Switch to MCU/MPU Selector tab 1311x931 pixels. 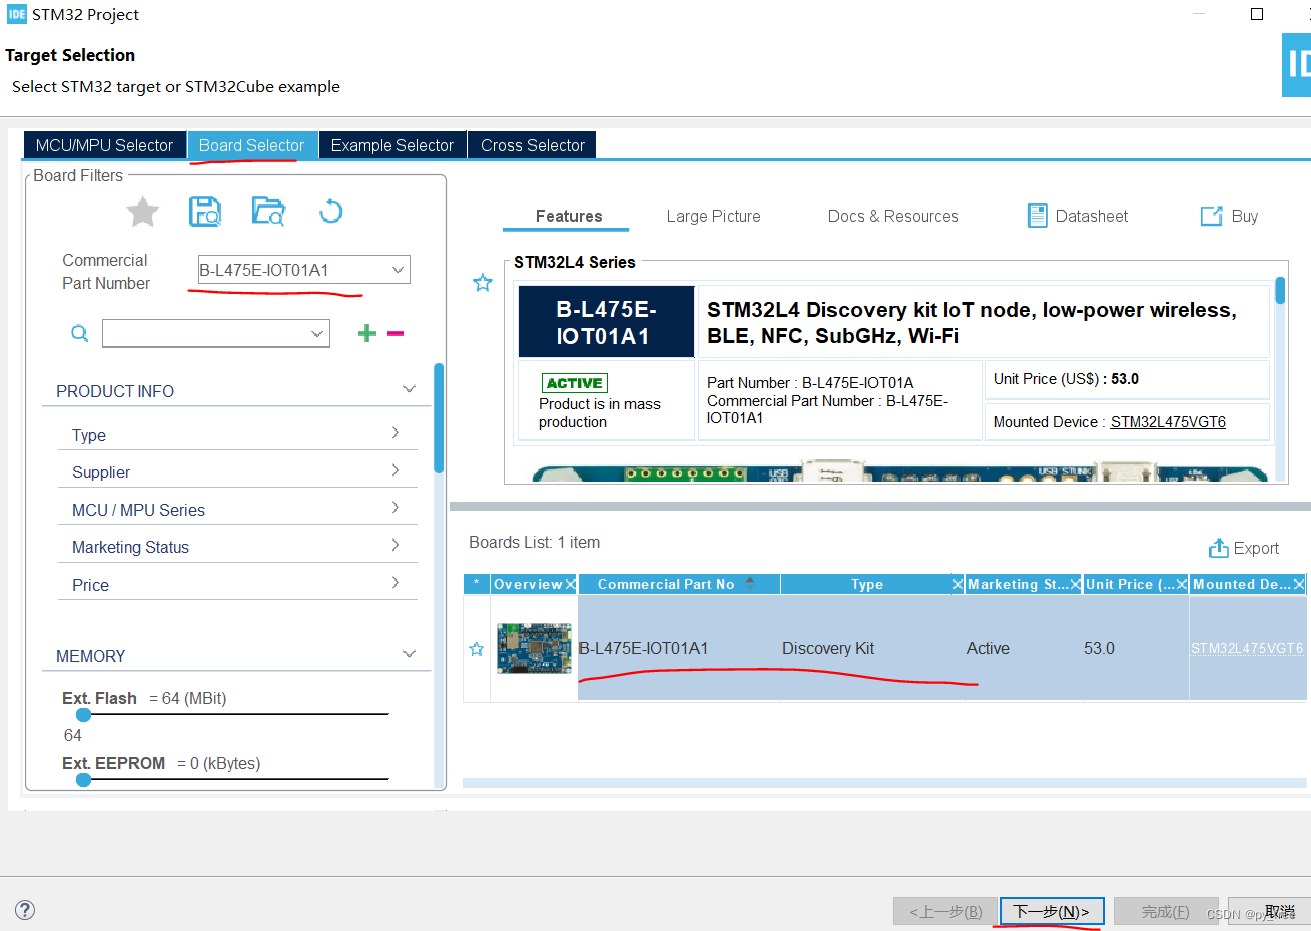tap(104, 145)
